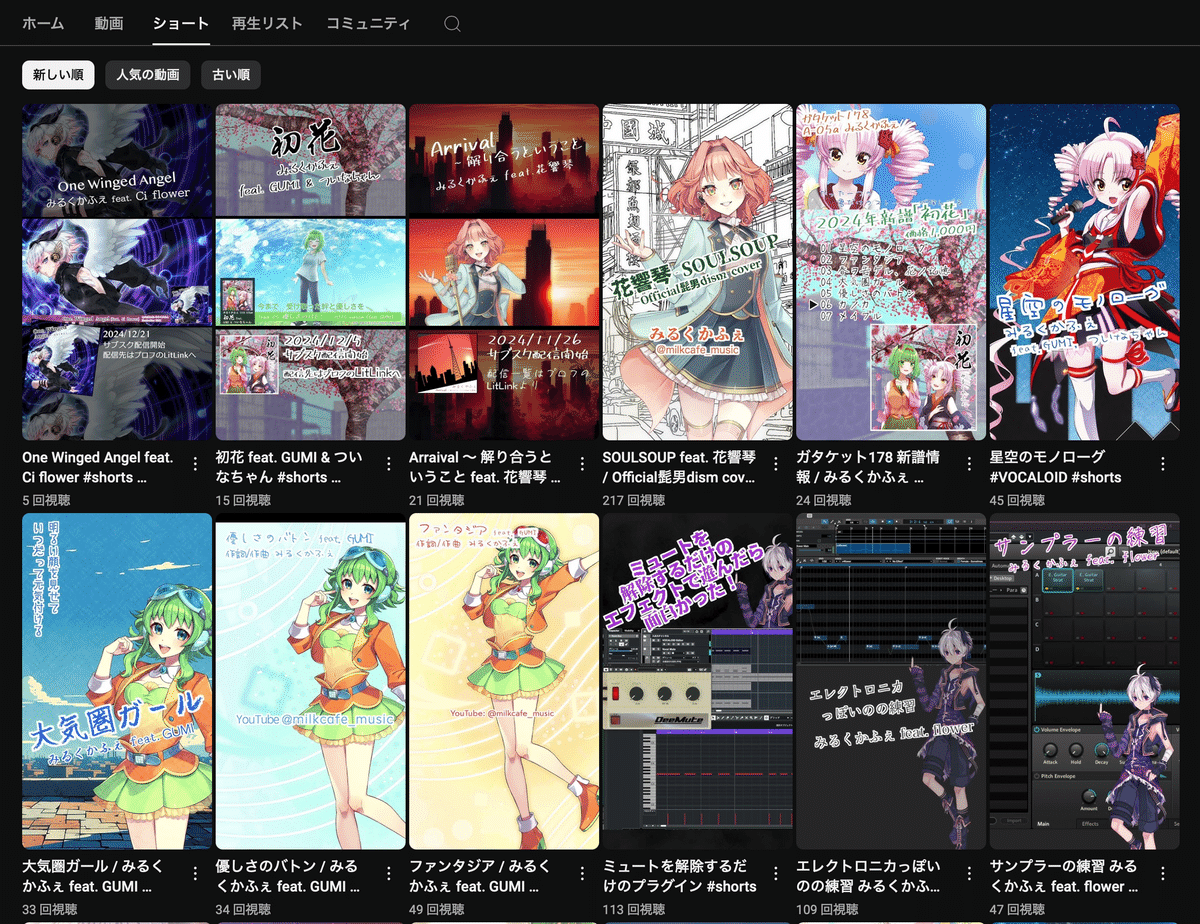Click the 33 回視聴 view count
1200x924 pixels.
click(x=48, y=909)
